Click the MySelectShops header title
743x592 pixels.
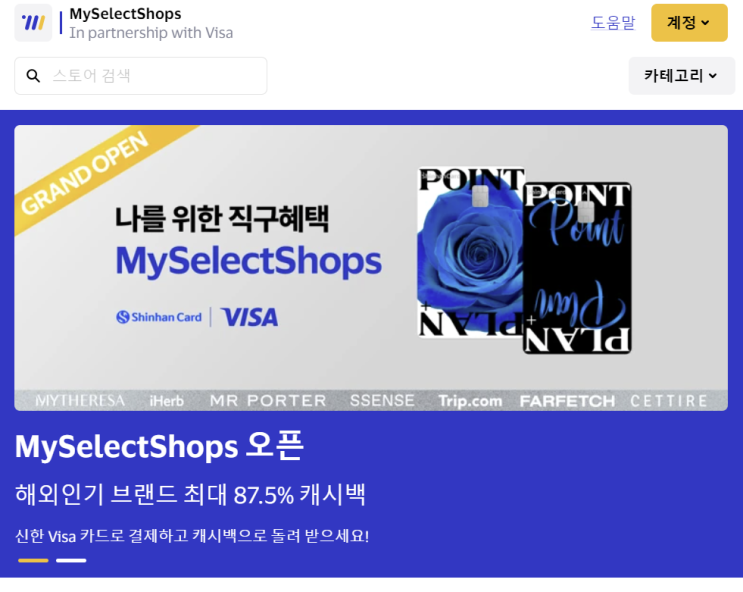pos(125,14)
